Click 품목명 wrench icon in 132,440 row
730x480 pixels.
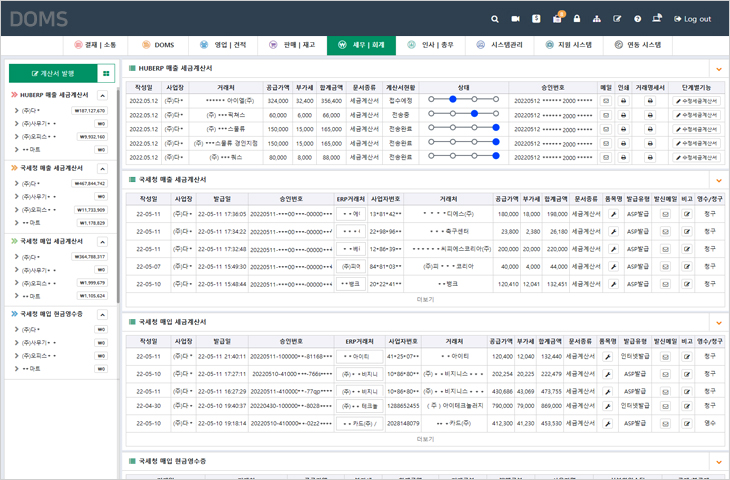coord(608,357)
